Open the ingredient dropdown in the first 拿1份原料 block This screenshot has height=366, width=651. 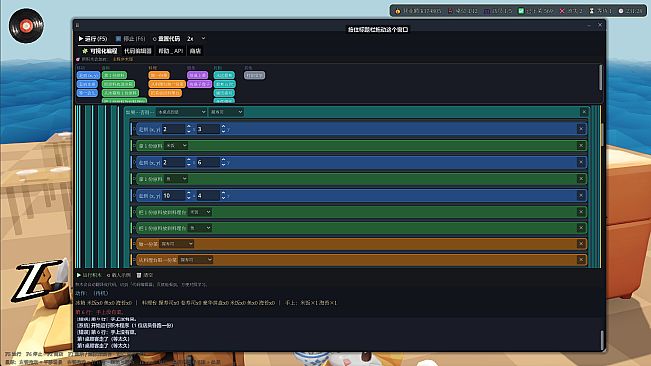pos(176,146)
